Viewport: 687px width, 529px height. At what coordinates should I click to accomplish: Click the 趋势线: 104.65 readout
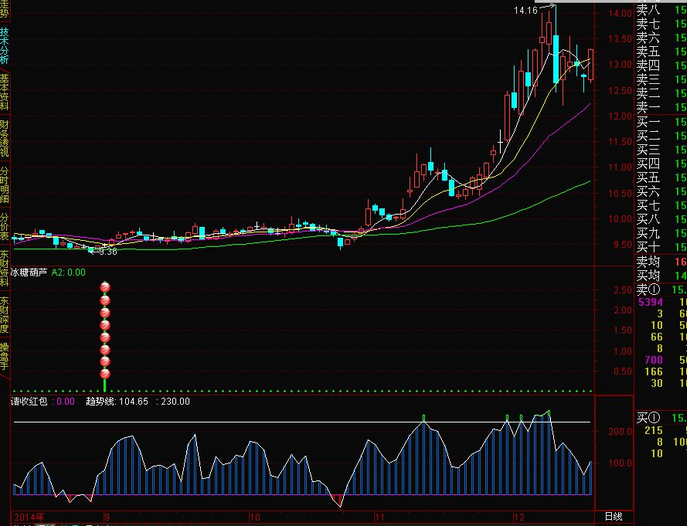pyautogui.click(x=117, y=401)
